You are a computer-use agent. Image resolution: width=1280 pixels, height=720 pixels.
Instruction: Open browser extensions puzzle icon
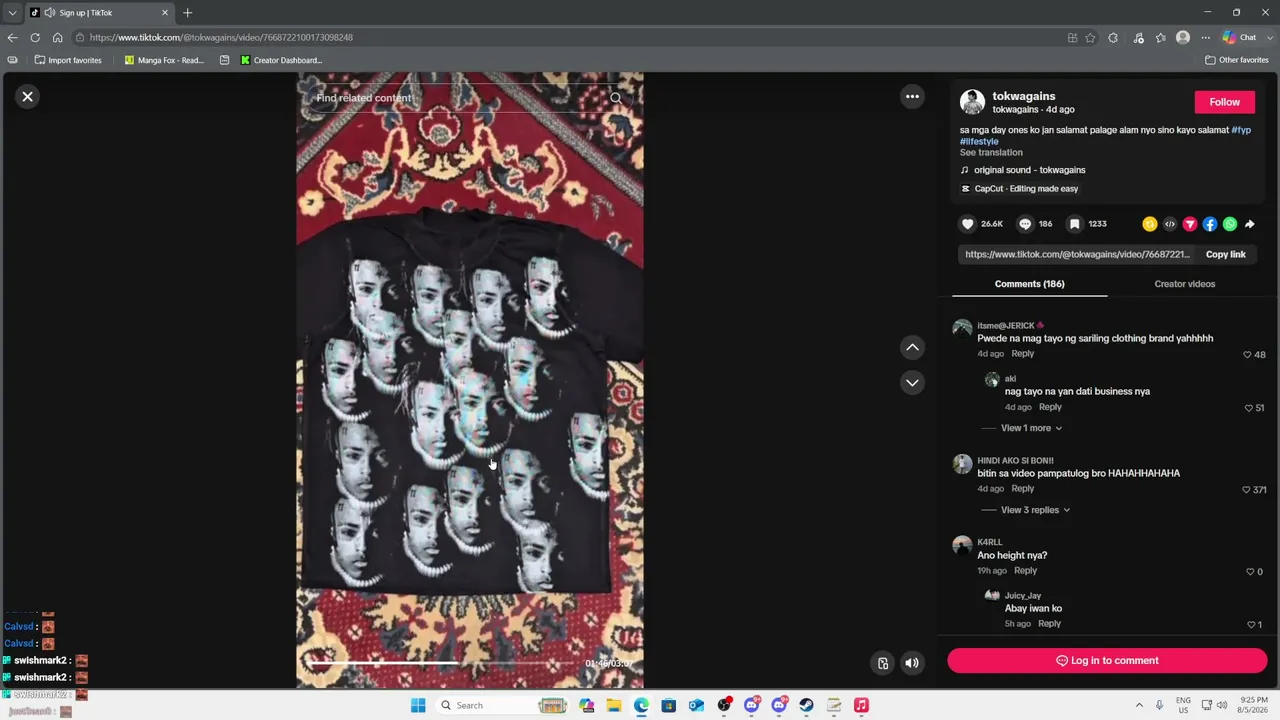pyautogui.click(x=1113, y=37)
